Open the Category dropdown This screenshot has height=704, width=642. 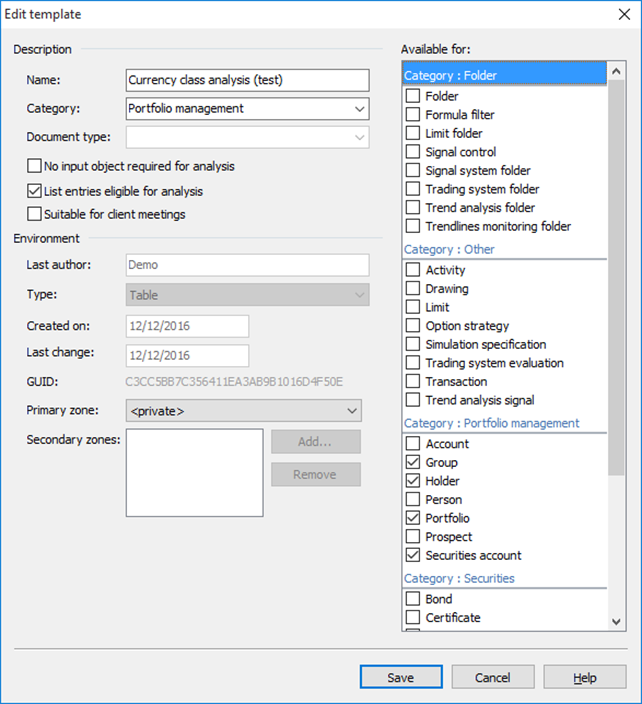(359, 109)
